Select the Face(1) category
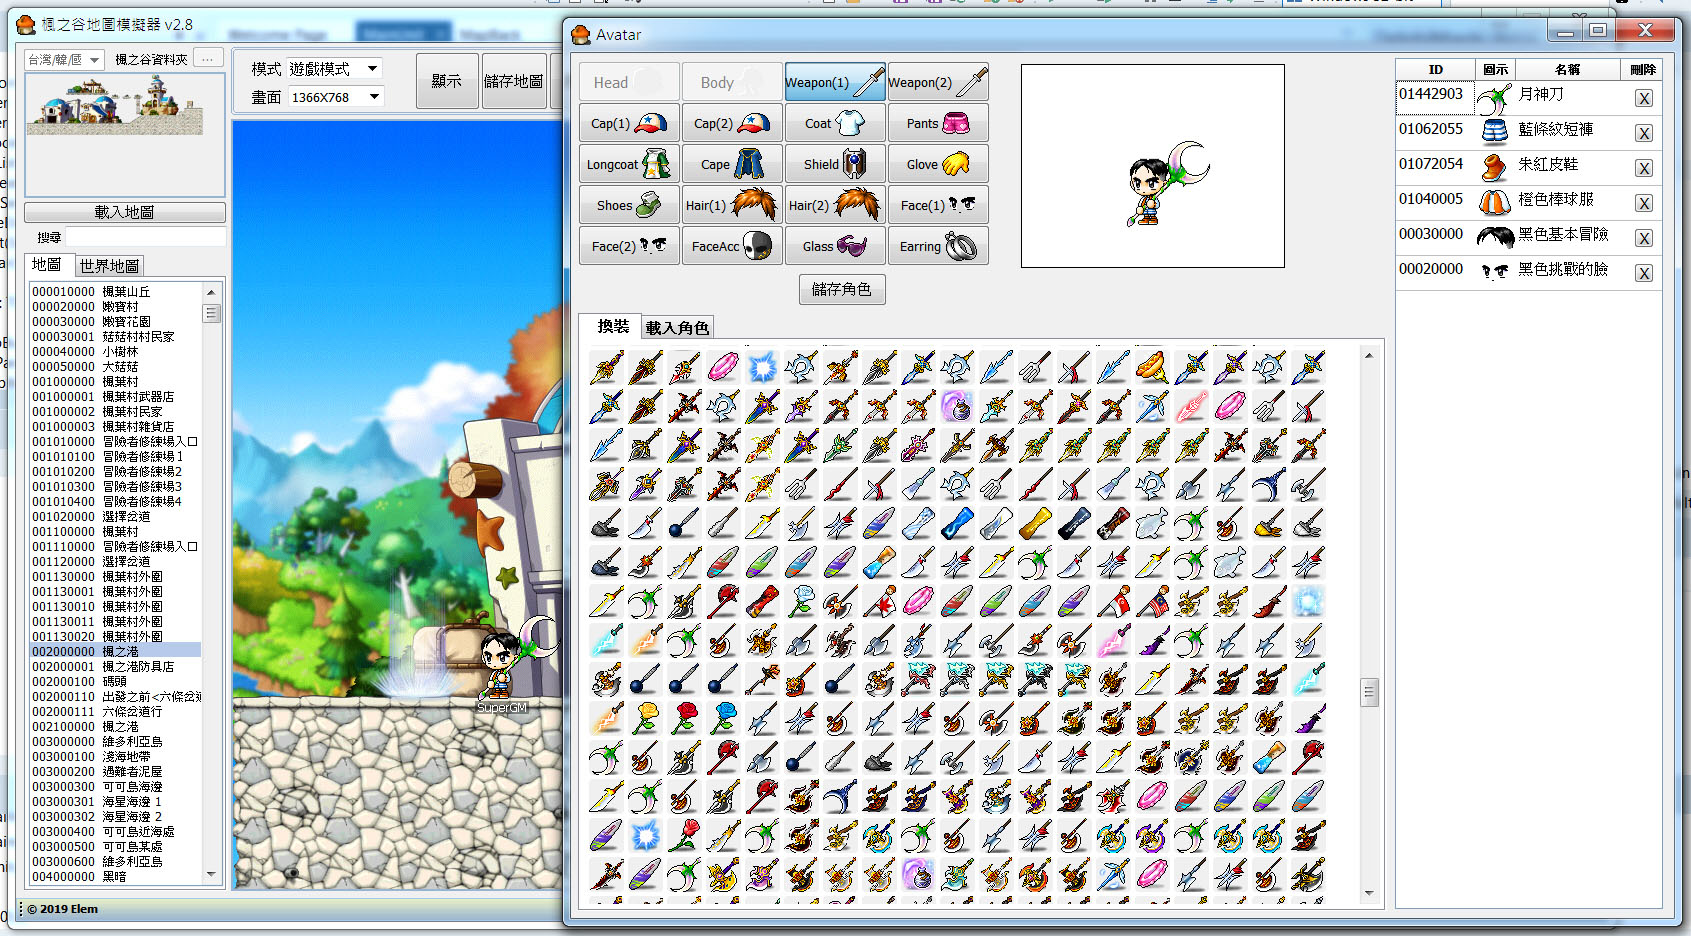The image size is (1691, 936). (x=938, y=205)
